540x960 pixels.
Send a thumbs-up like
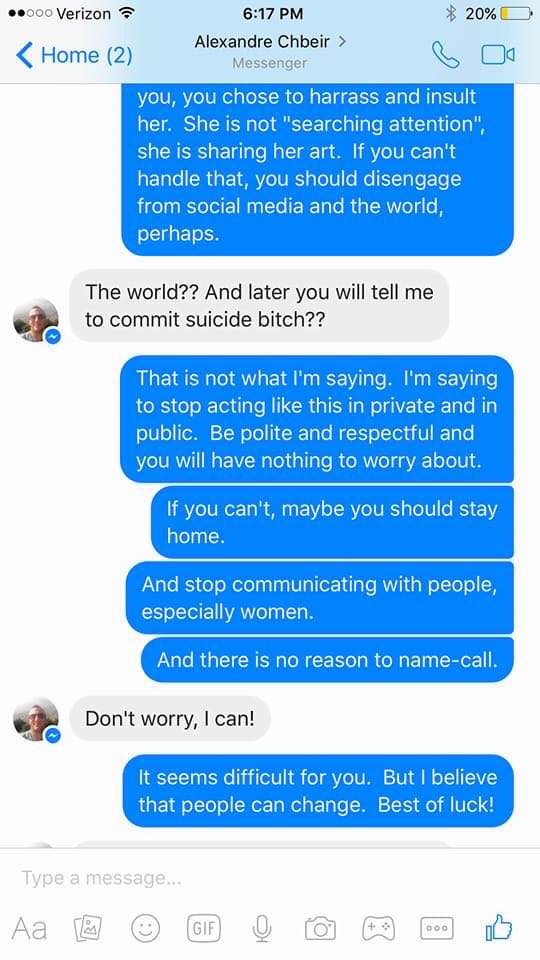[498, 928]
